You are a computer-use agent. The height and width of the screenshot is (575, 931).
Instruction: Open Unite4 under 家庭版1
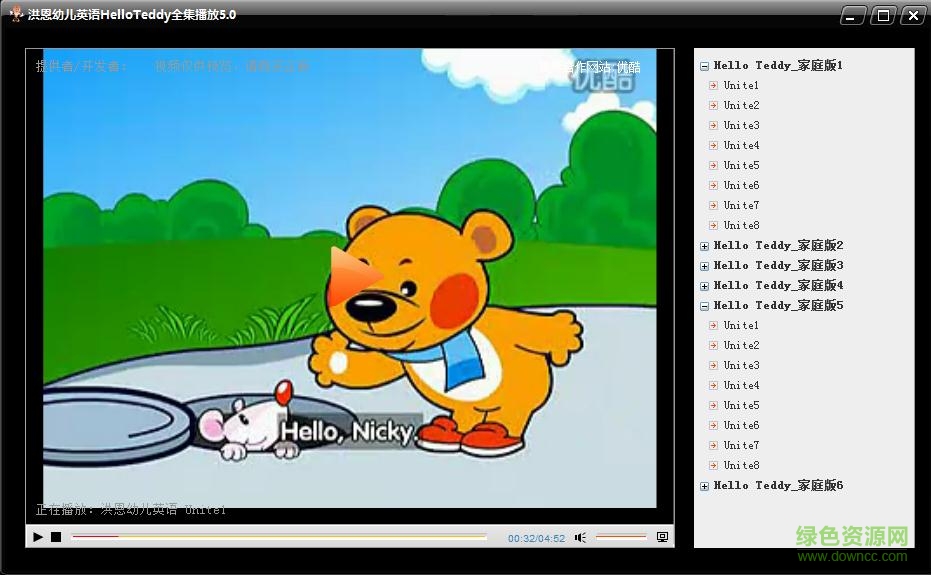pyautogui.click(x=741, y=146)
